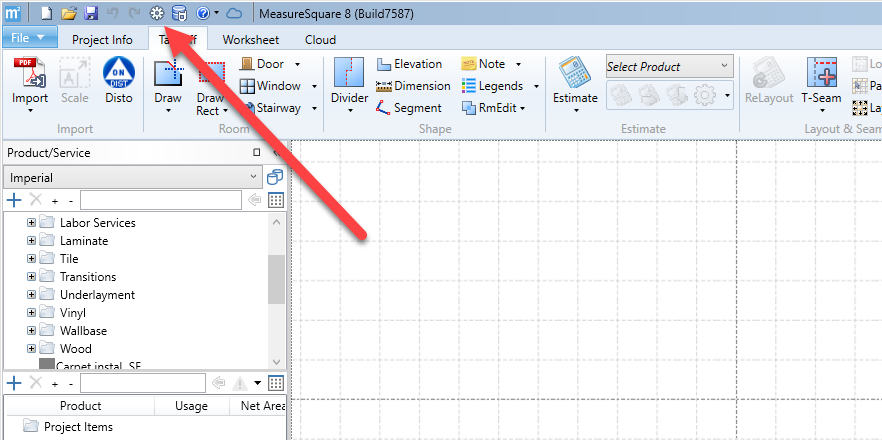Screen dimensions: 882x440
Task: Click the product database icon beside Imperial
Action: pyautogui.click(x=275, y=178)
